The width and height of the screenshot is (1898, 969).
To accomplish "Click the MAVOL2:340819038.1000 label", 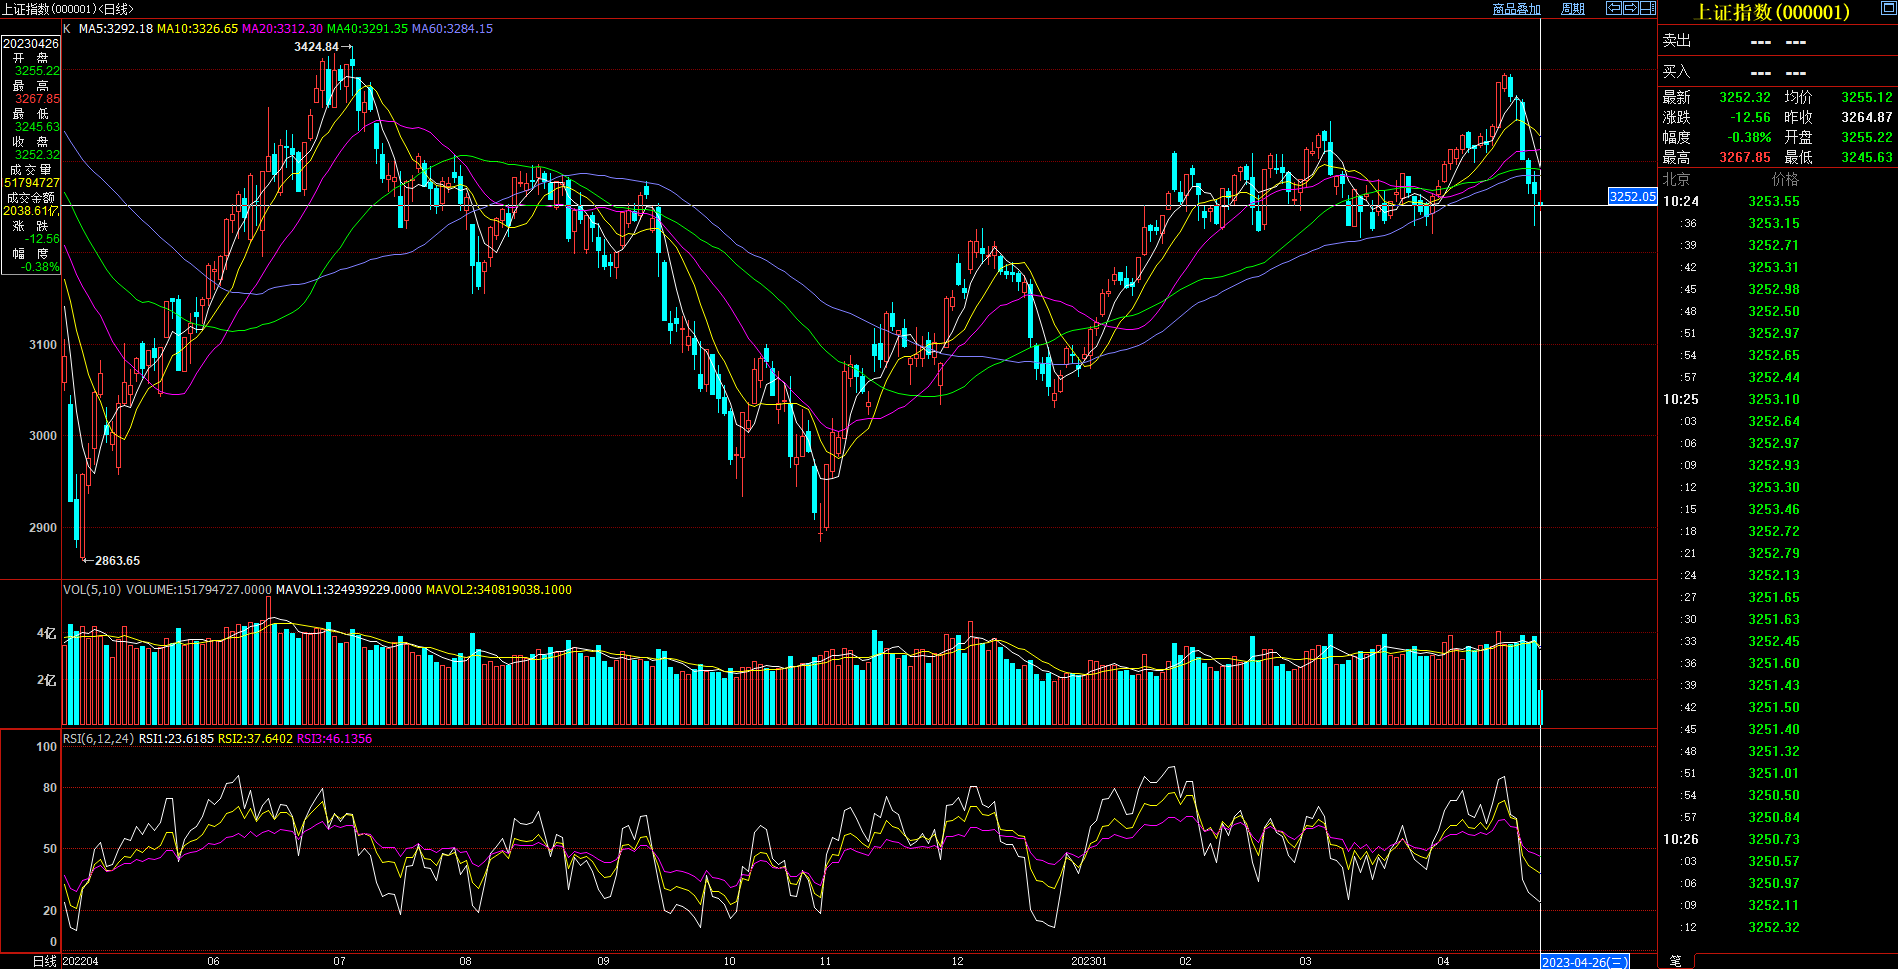I will (x=499, y=590).
